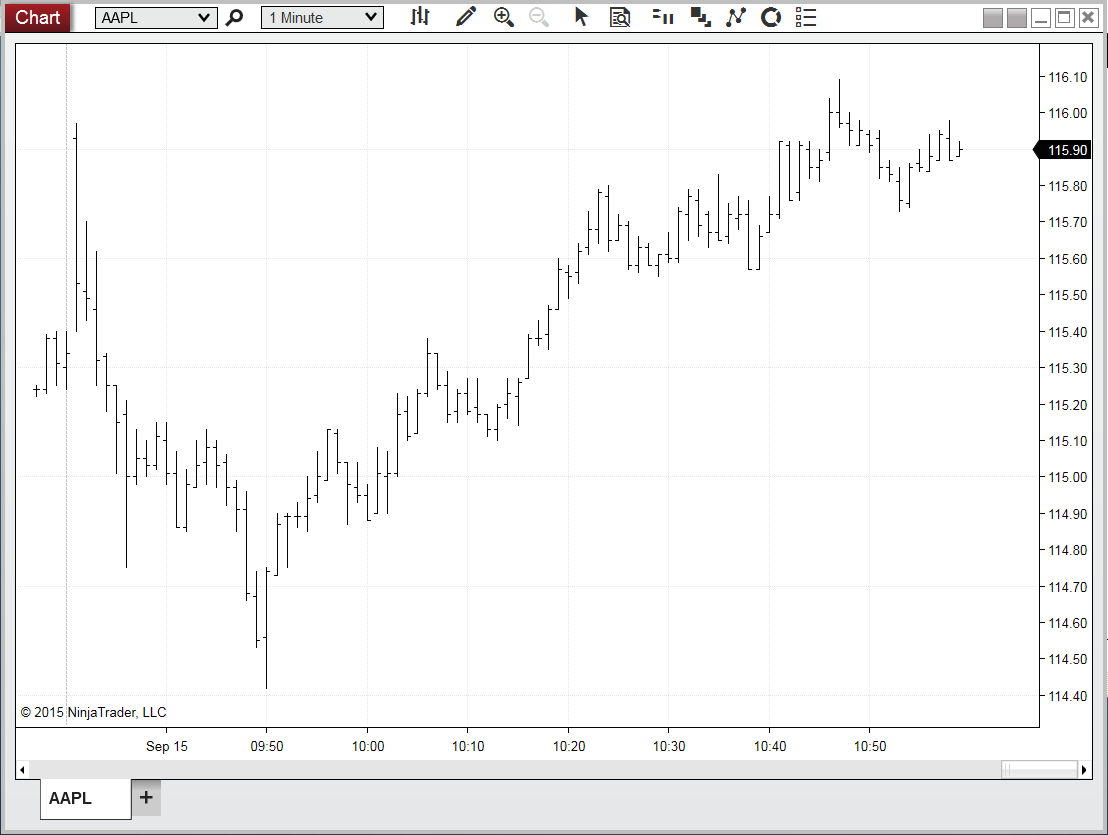Click the 116.10 price axis label
The height and width of the screenshot is (835, 1108).
[x=1068, y=77]
